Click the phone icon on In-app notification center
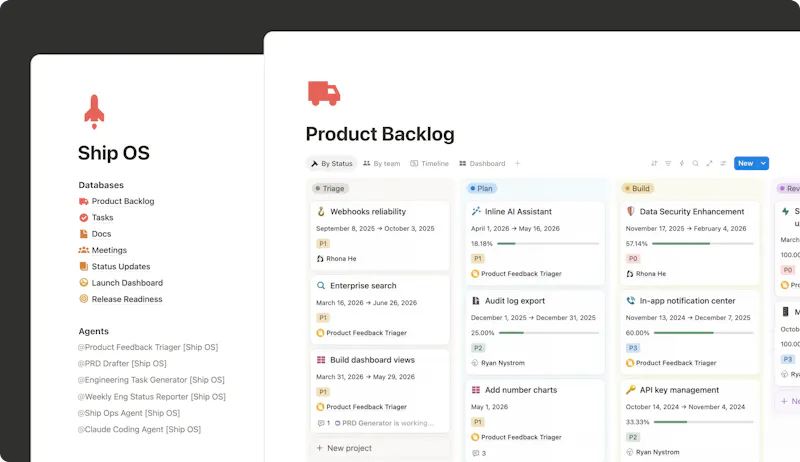The height and width of the screenshot is (462, 800). pyautogui.click(x=631, y=300)
